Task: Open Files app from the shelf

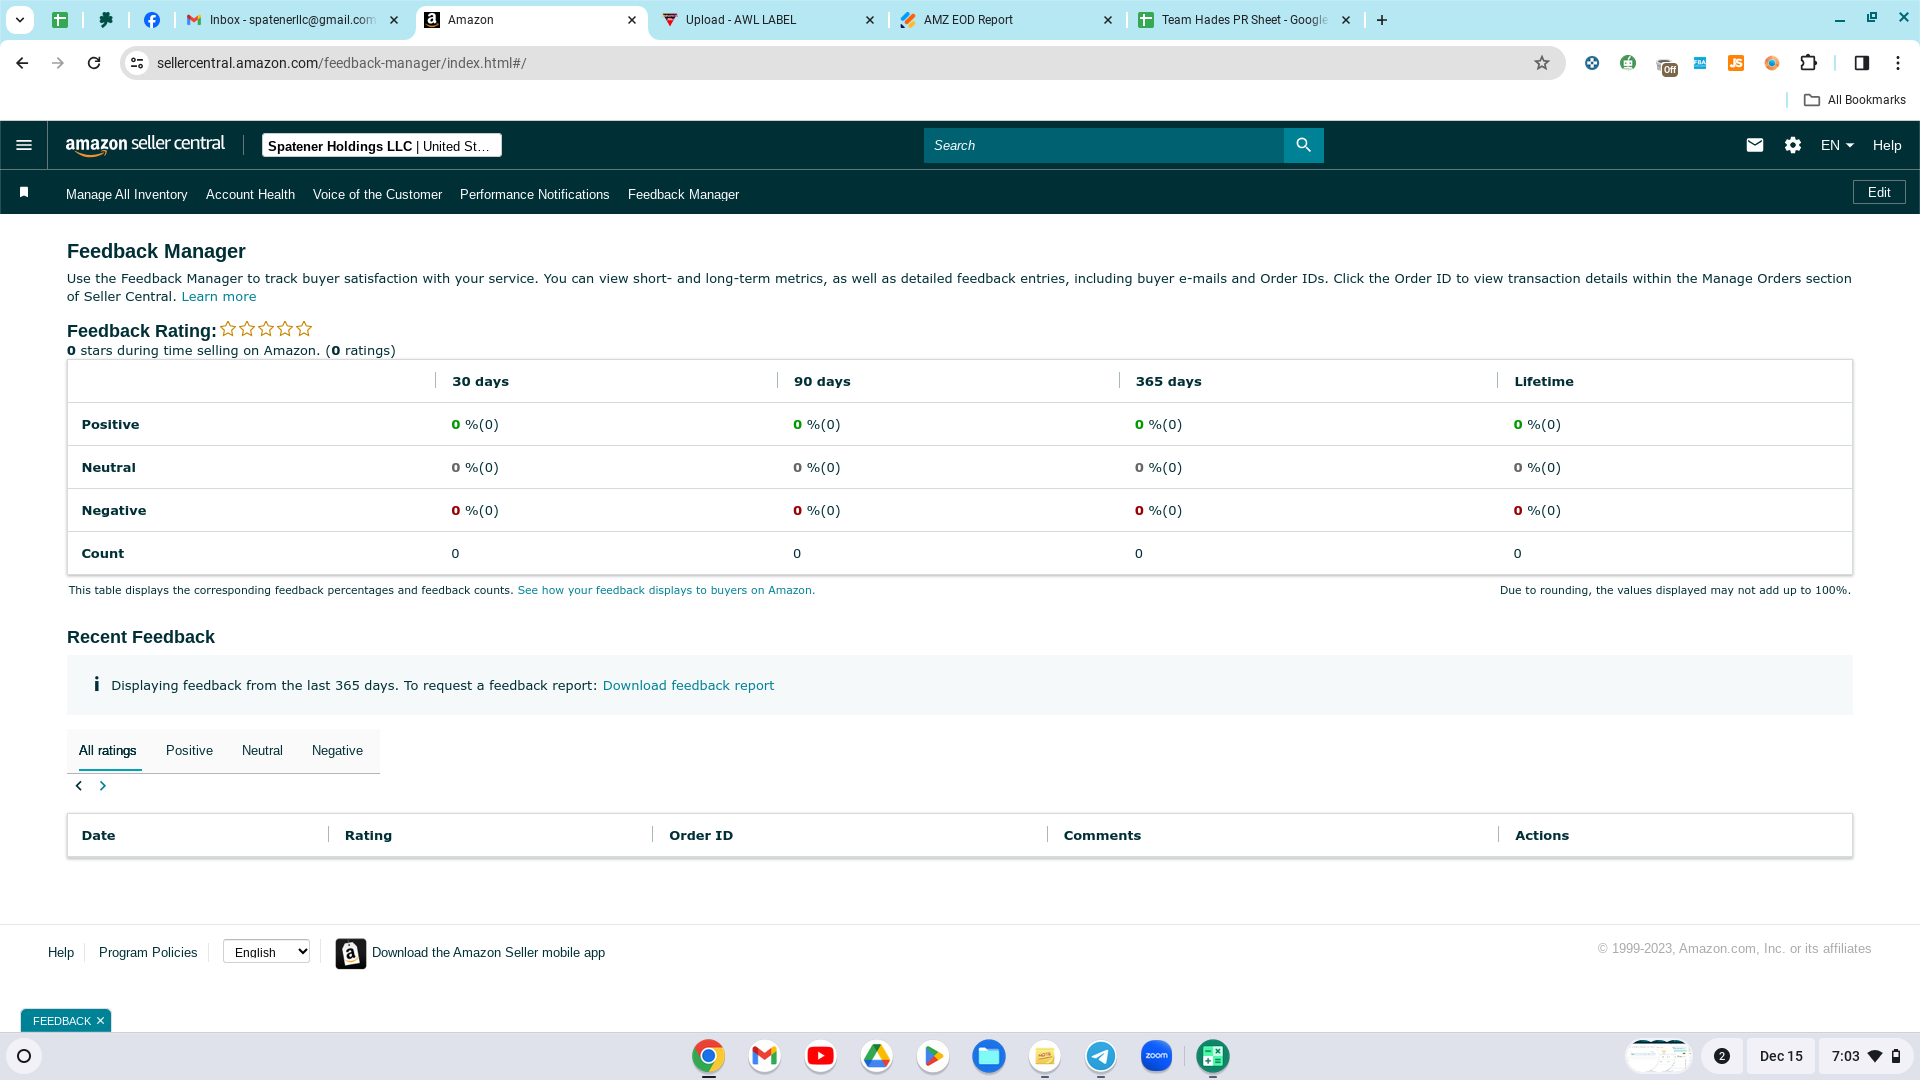Action: [x=988, y=1056]
